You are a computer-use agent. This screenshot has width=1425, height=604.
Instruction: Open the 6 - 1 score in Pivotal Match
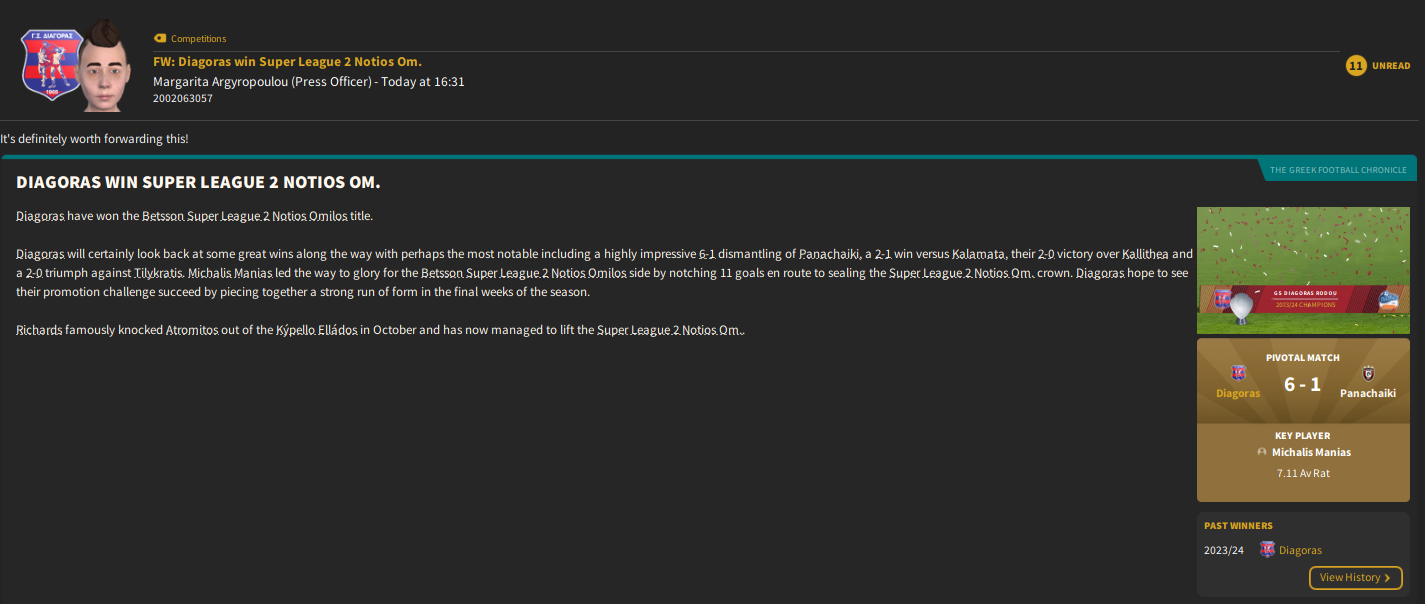pos(1302,384)
